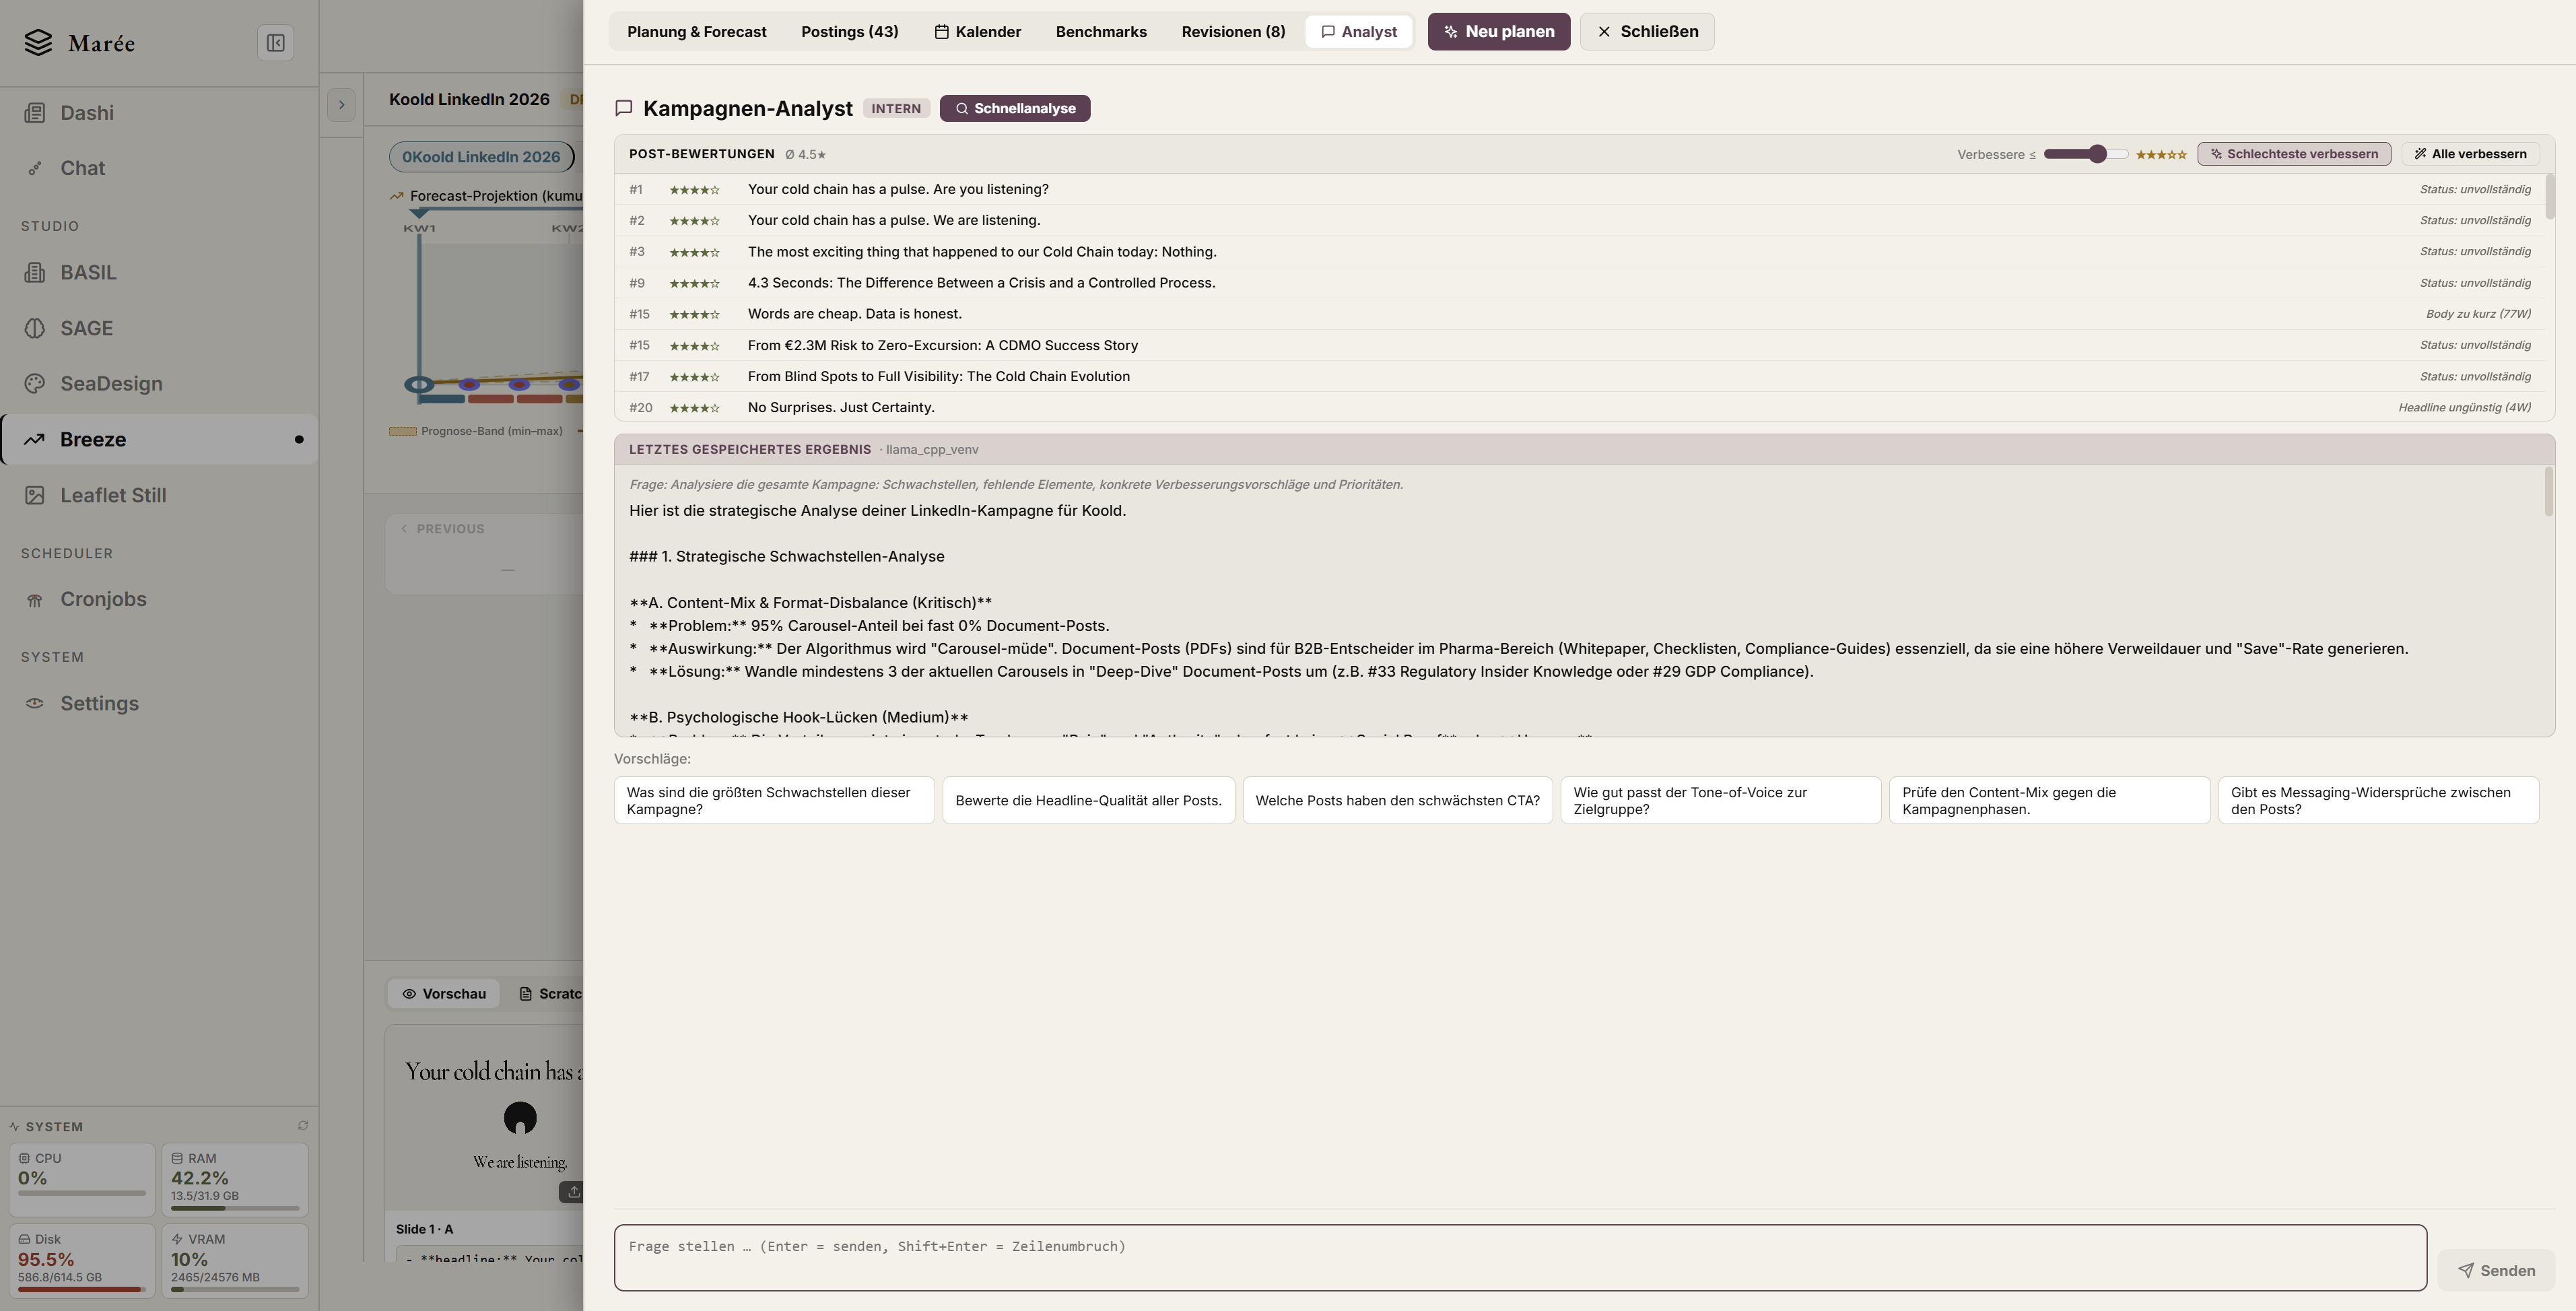Click the 0Koold LinkedIn 2026 chip
Image resolution: width=2576 pixels, height=1311 pixels.
tap(481, 157)
